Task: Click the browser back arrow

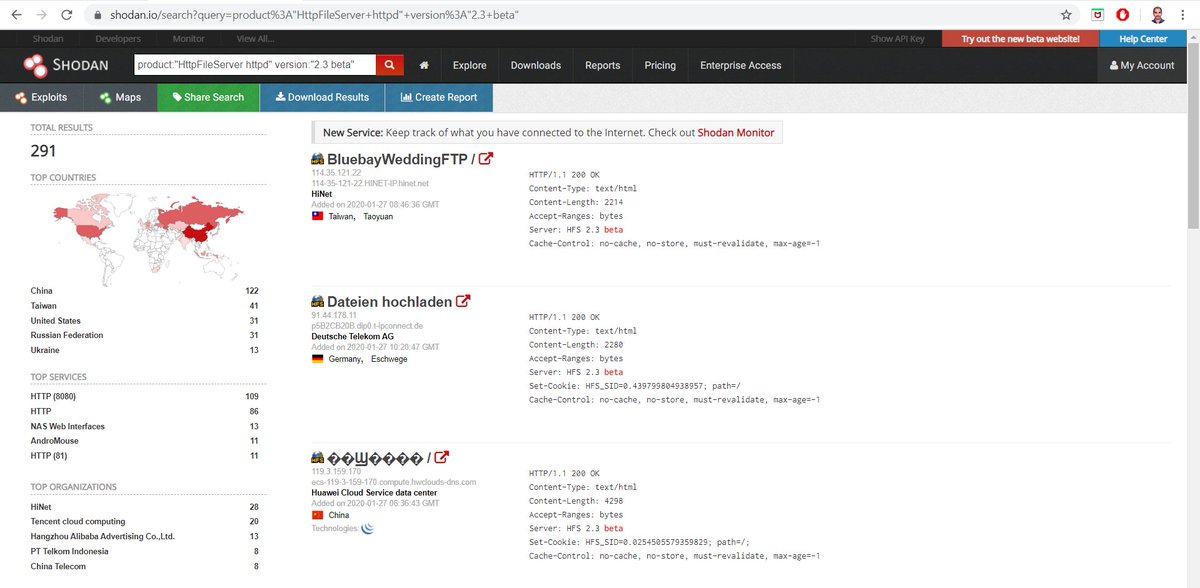Action: (x=16, y=15)
